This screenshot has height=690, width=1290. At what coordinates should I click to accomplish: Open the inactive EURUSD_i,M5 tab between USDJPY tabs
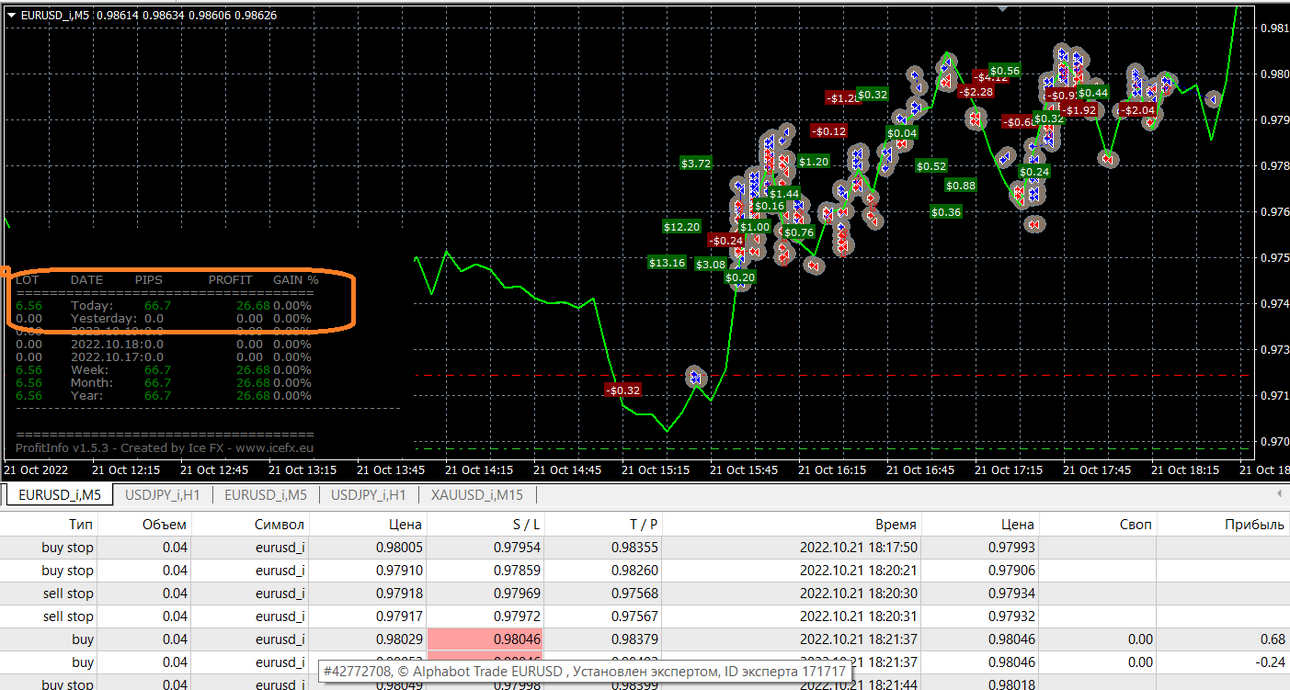265,494
